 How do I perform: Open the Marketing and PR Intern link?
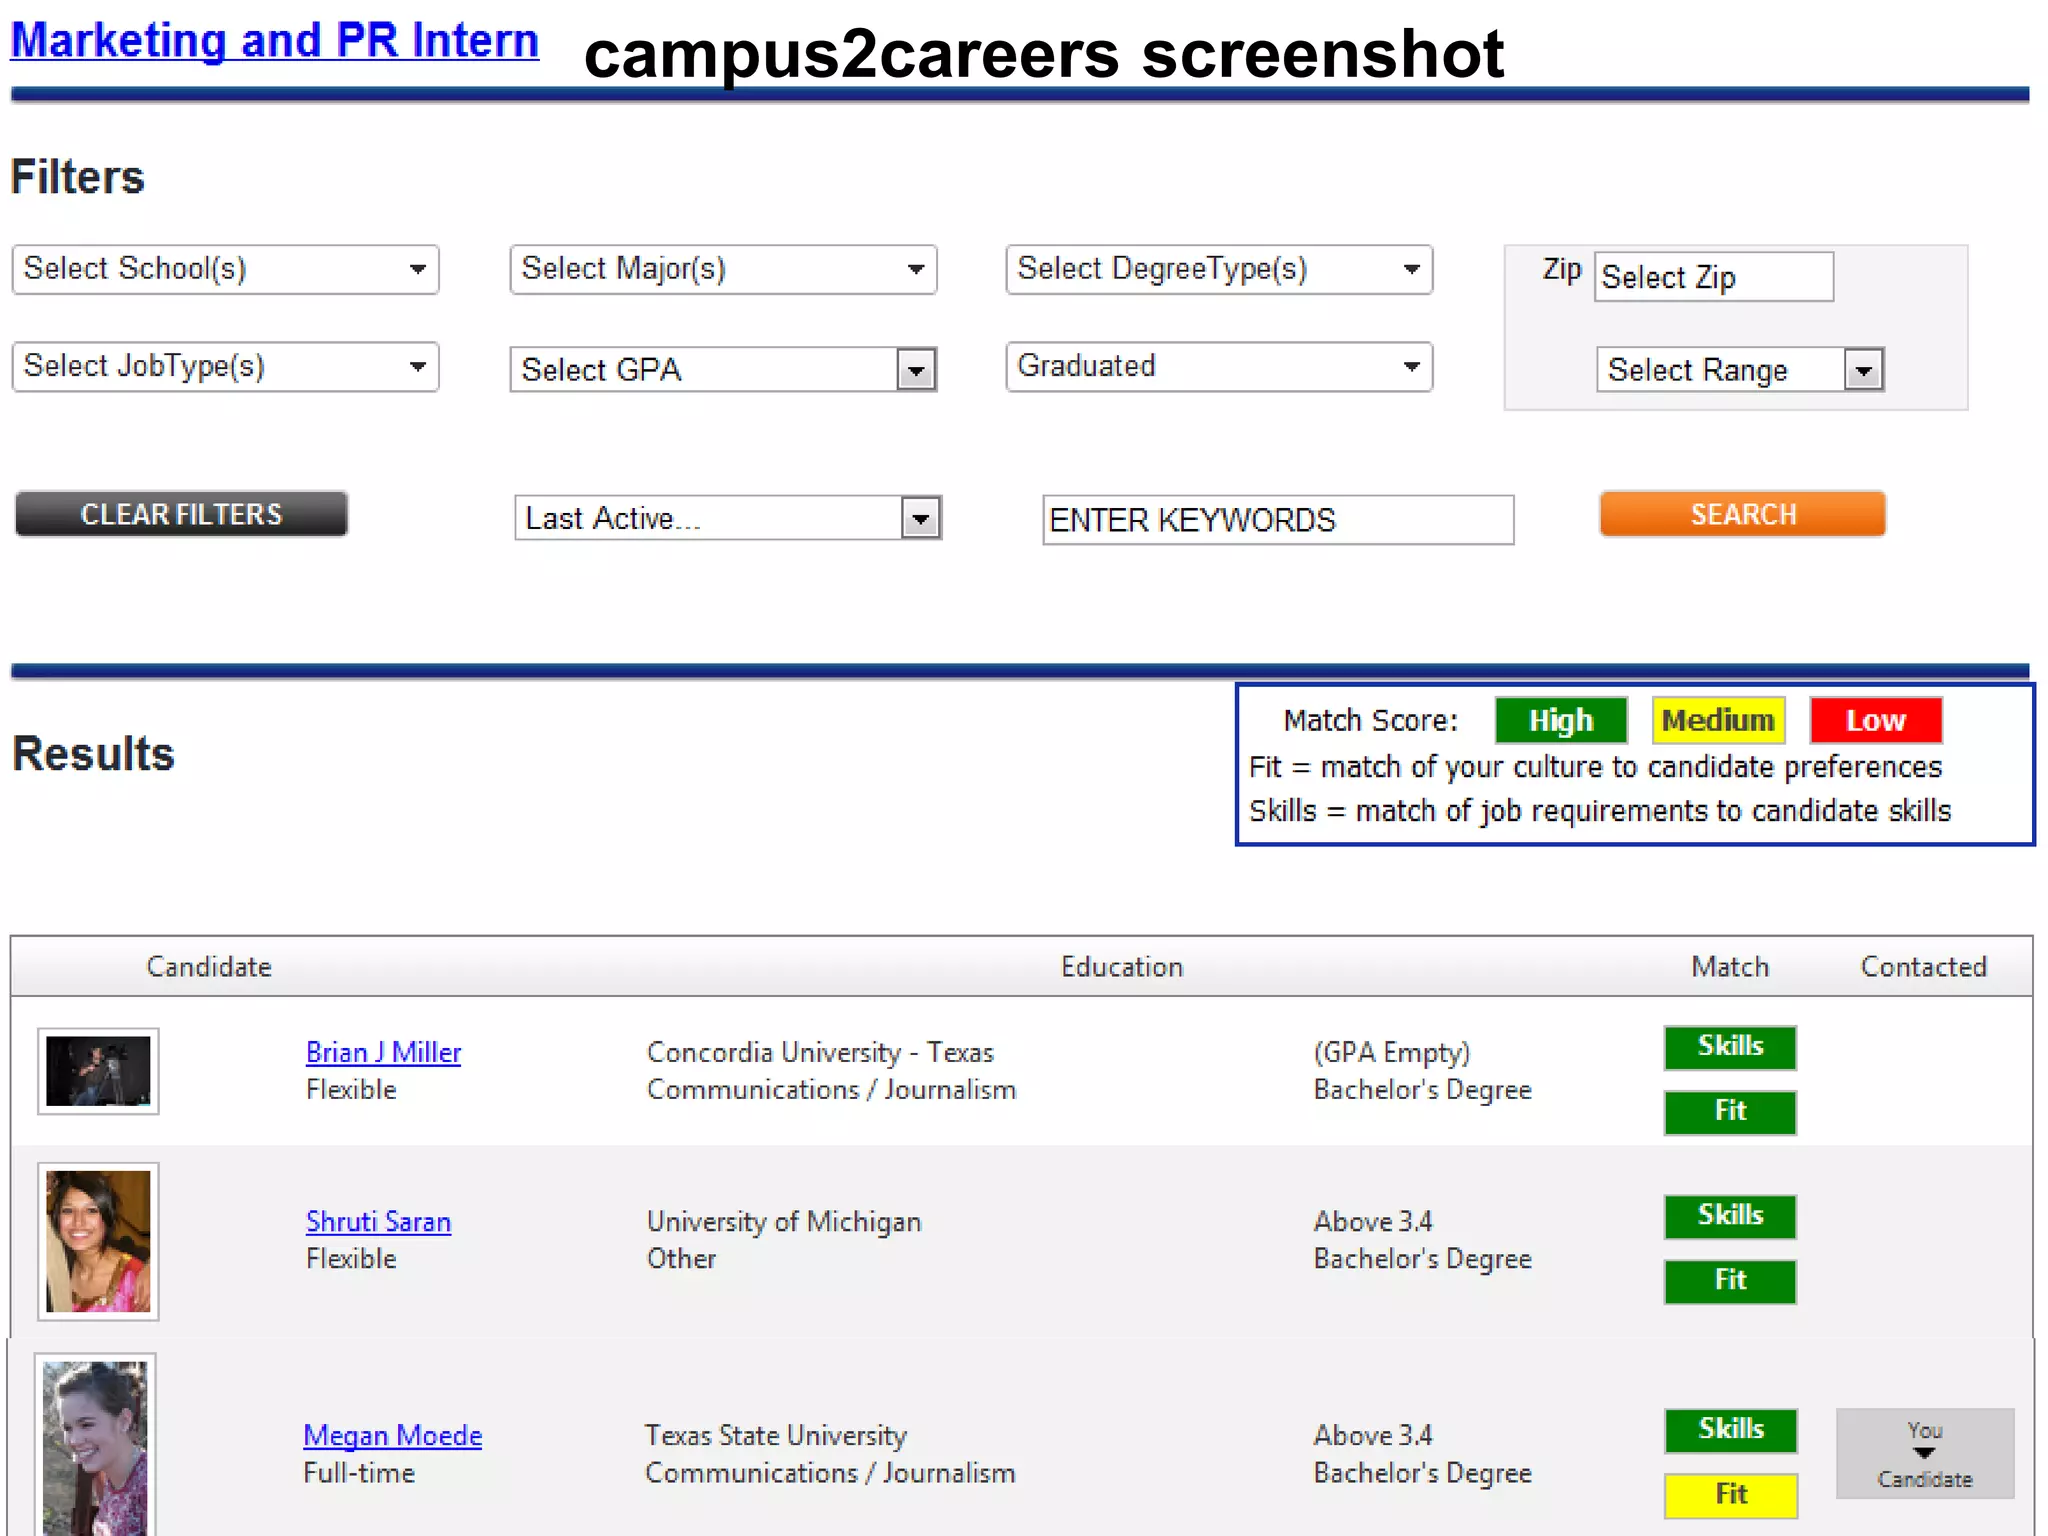[274, 41]
